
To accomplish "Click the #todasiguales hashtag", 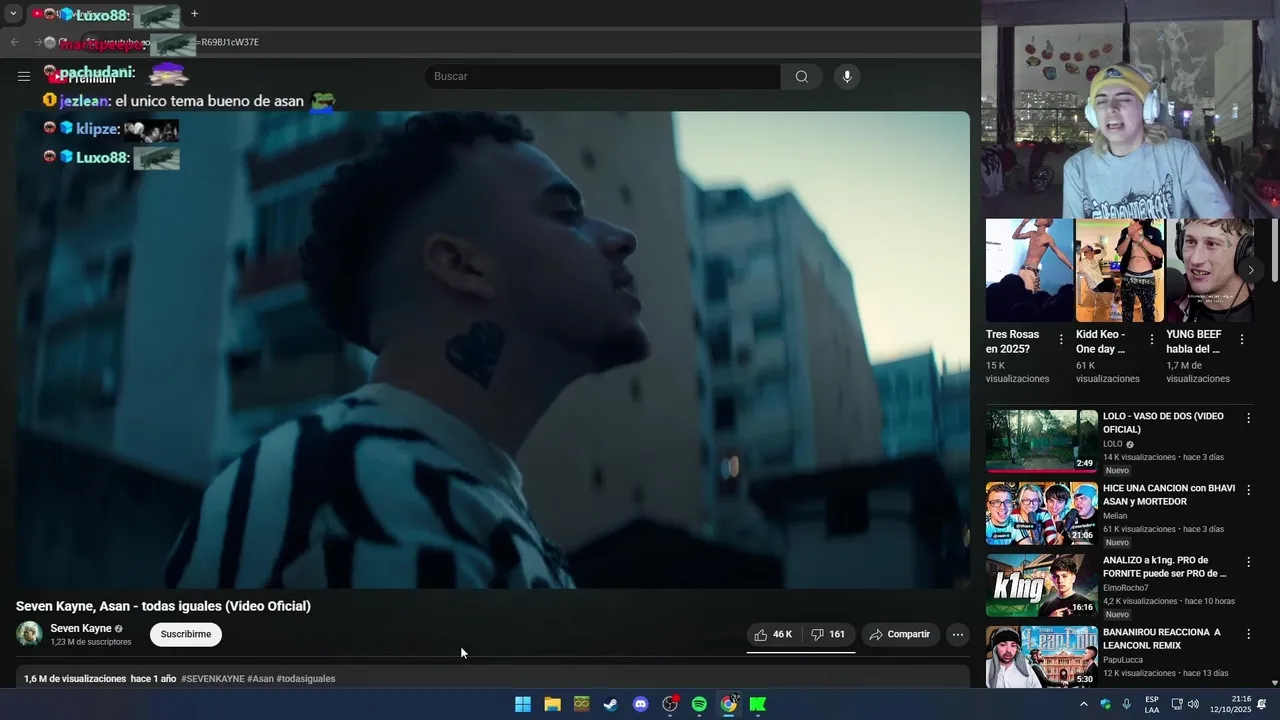I will click(x=306, y=679).
